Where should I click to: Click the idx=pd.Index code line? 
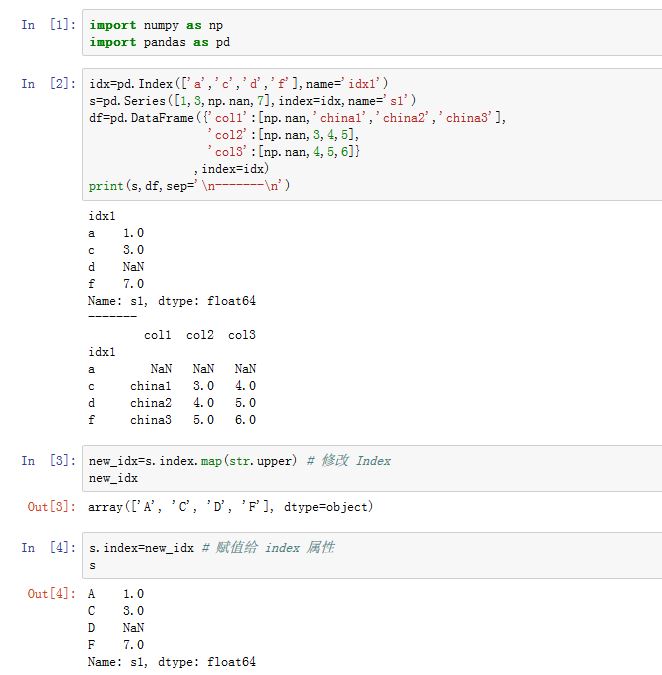[x=238, y=83]
